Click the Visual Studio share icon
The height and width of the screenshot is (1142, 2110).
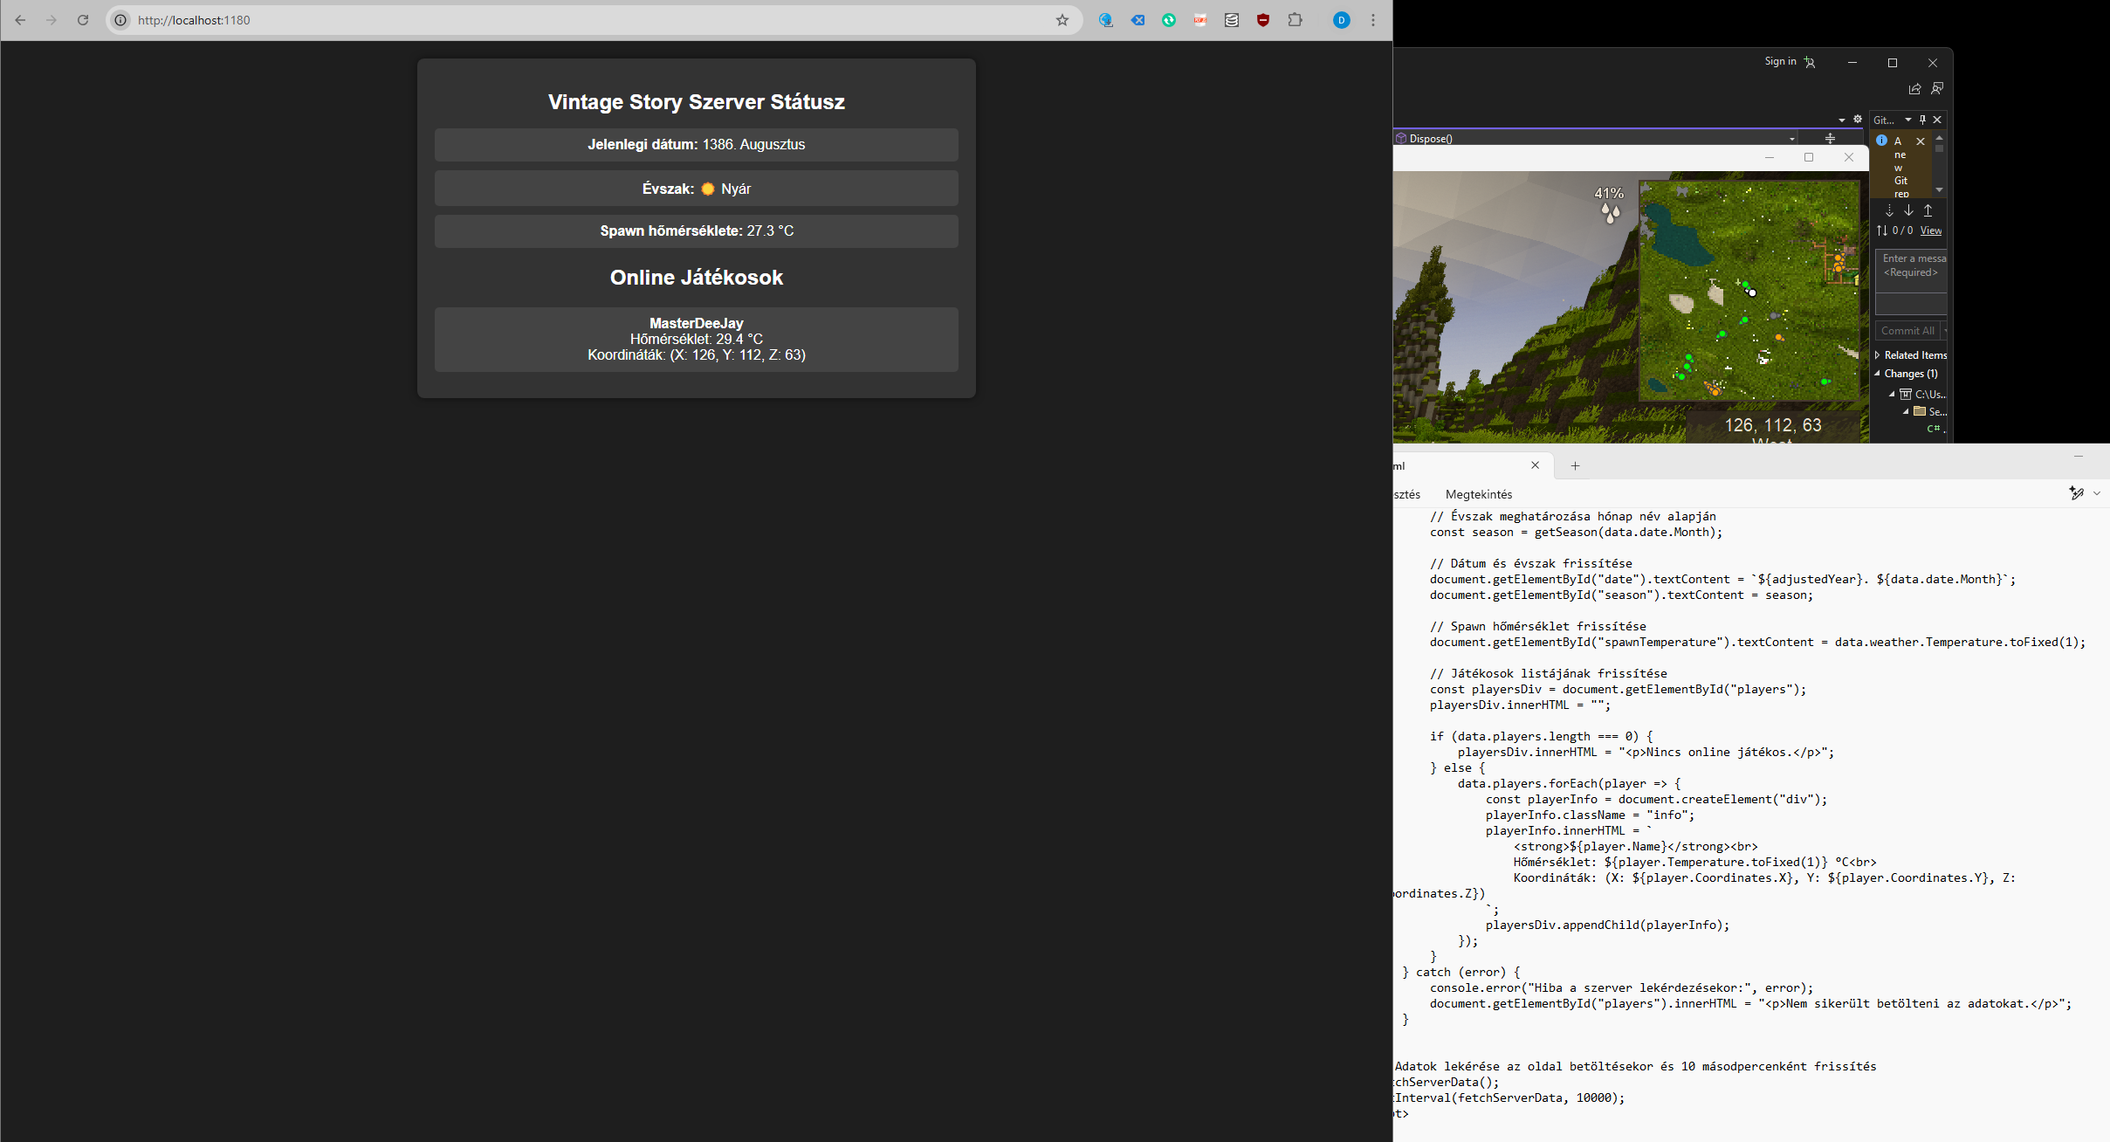1914,89
